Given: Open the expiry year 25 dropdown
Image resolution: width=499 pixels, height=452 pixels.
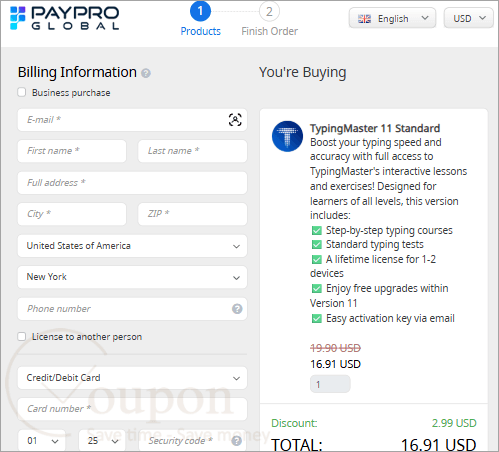Looking at the screenshot, I should (x=102, y=441).
